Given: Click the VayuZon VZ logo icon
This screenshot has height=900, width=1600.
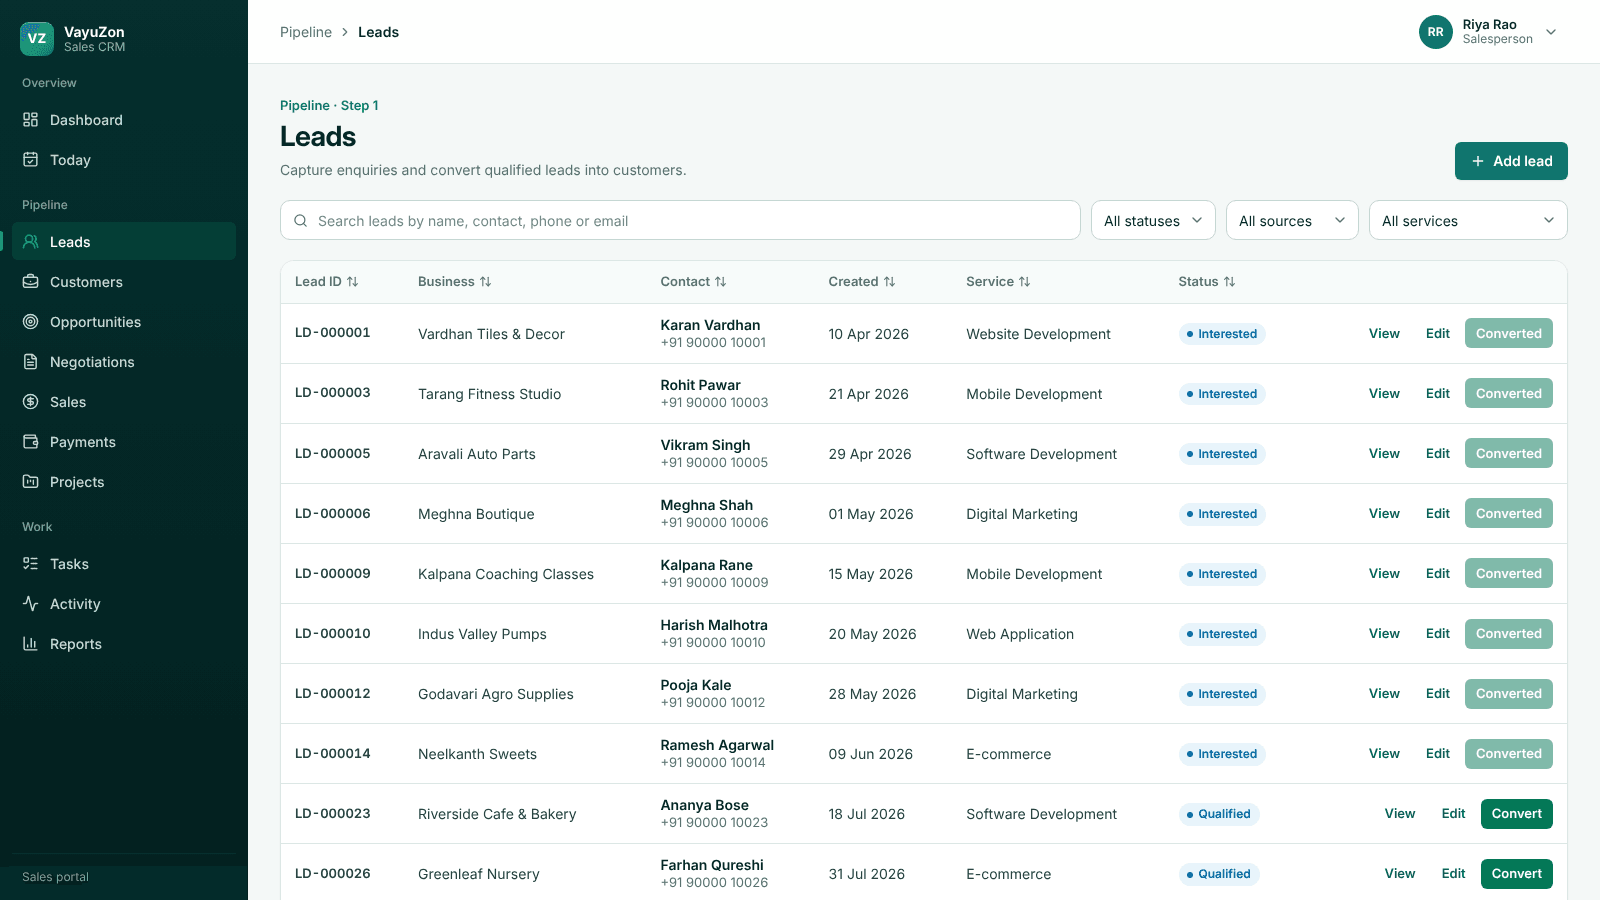Looking at the screenshot, I should (37, 39).
